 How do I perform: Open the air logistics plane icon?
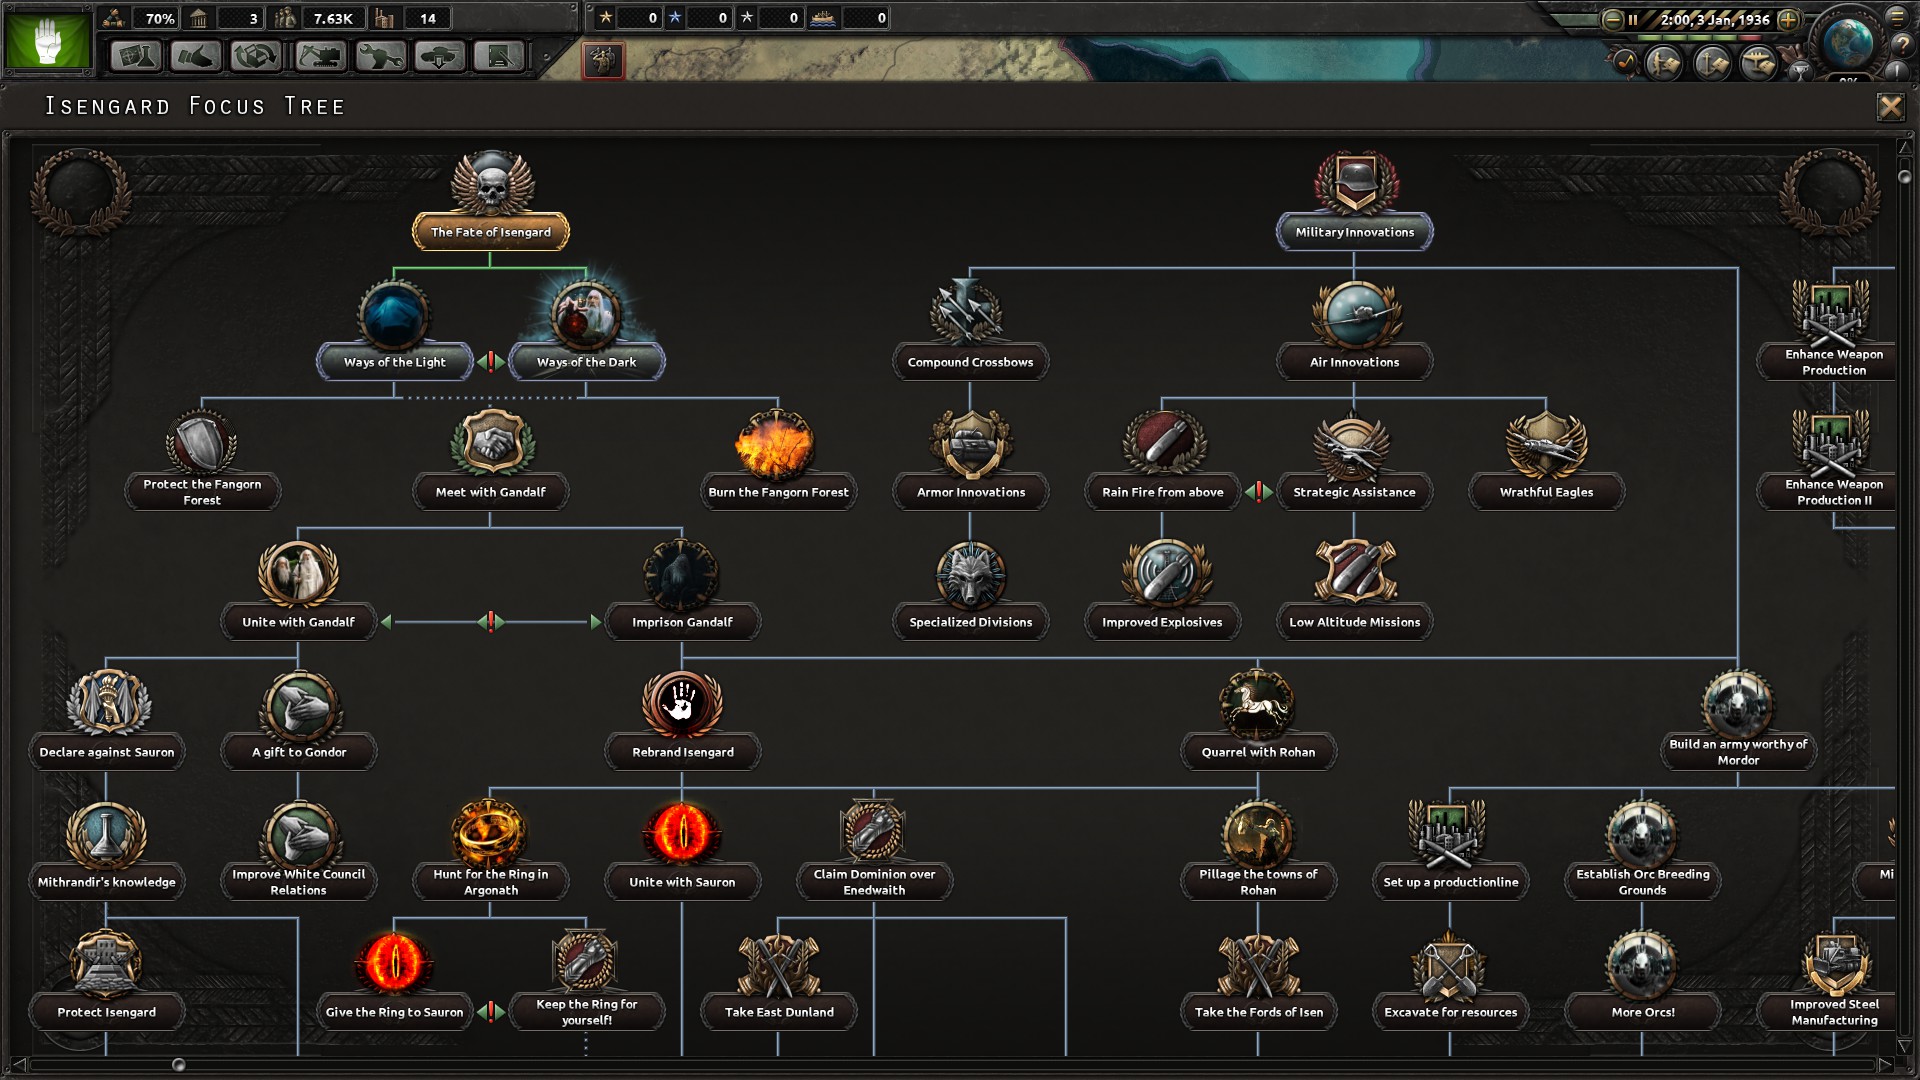pyautogui.click(x=1759, y=64)
